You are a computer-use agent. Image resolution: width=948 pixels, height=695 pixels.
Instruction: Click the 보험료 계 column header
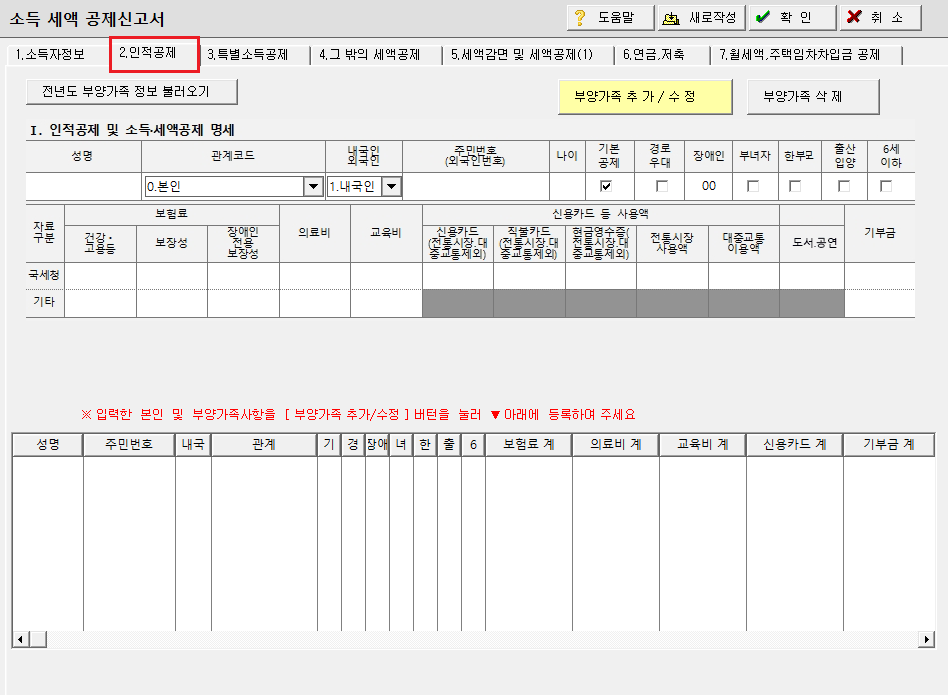coord(529,444)
